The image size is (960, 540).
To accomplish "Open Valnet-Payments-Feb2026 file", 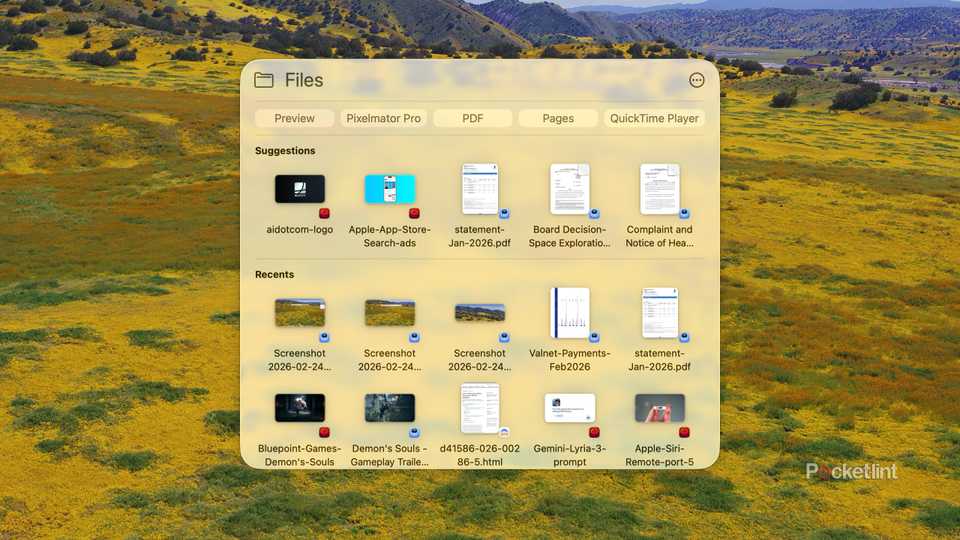I will [569, 313].
